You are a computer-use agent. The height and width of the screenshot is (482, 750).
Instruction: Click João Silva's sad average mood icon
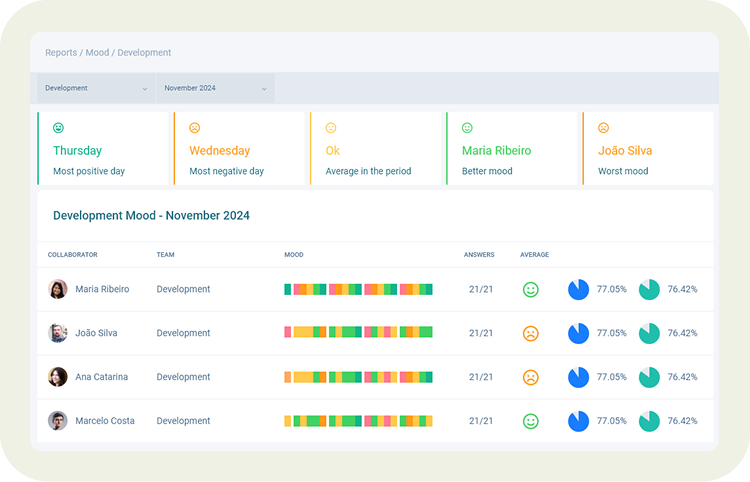(x=531, y=333)
